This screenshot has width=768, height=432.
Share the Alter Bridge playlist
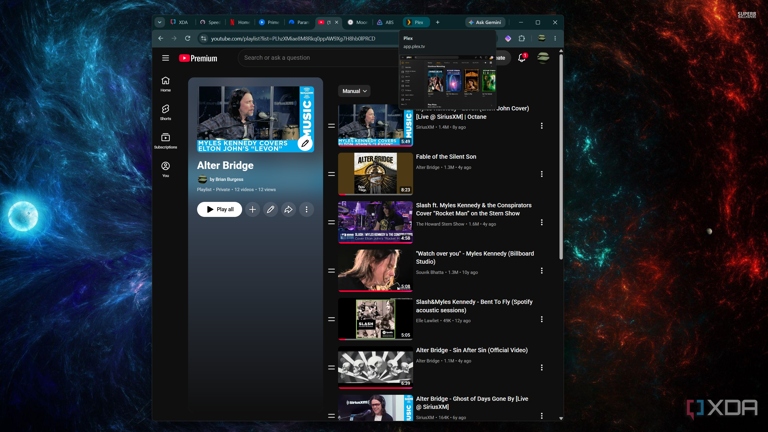[x=288, y=209]
